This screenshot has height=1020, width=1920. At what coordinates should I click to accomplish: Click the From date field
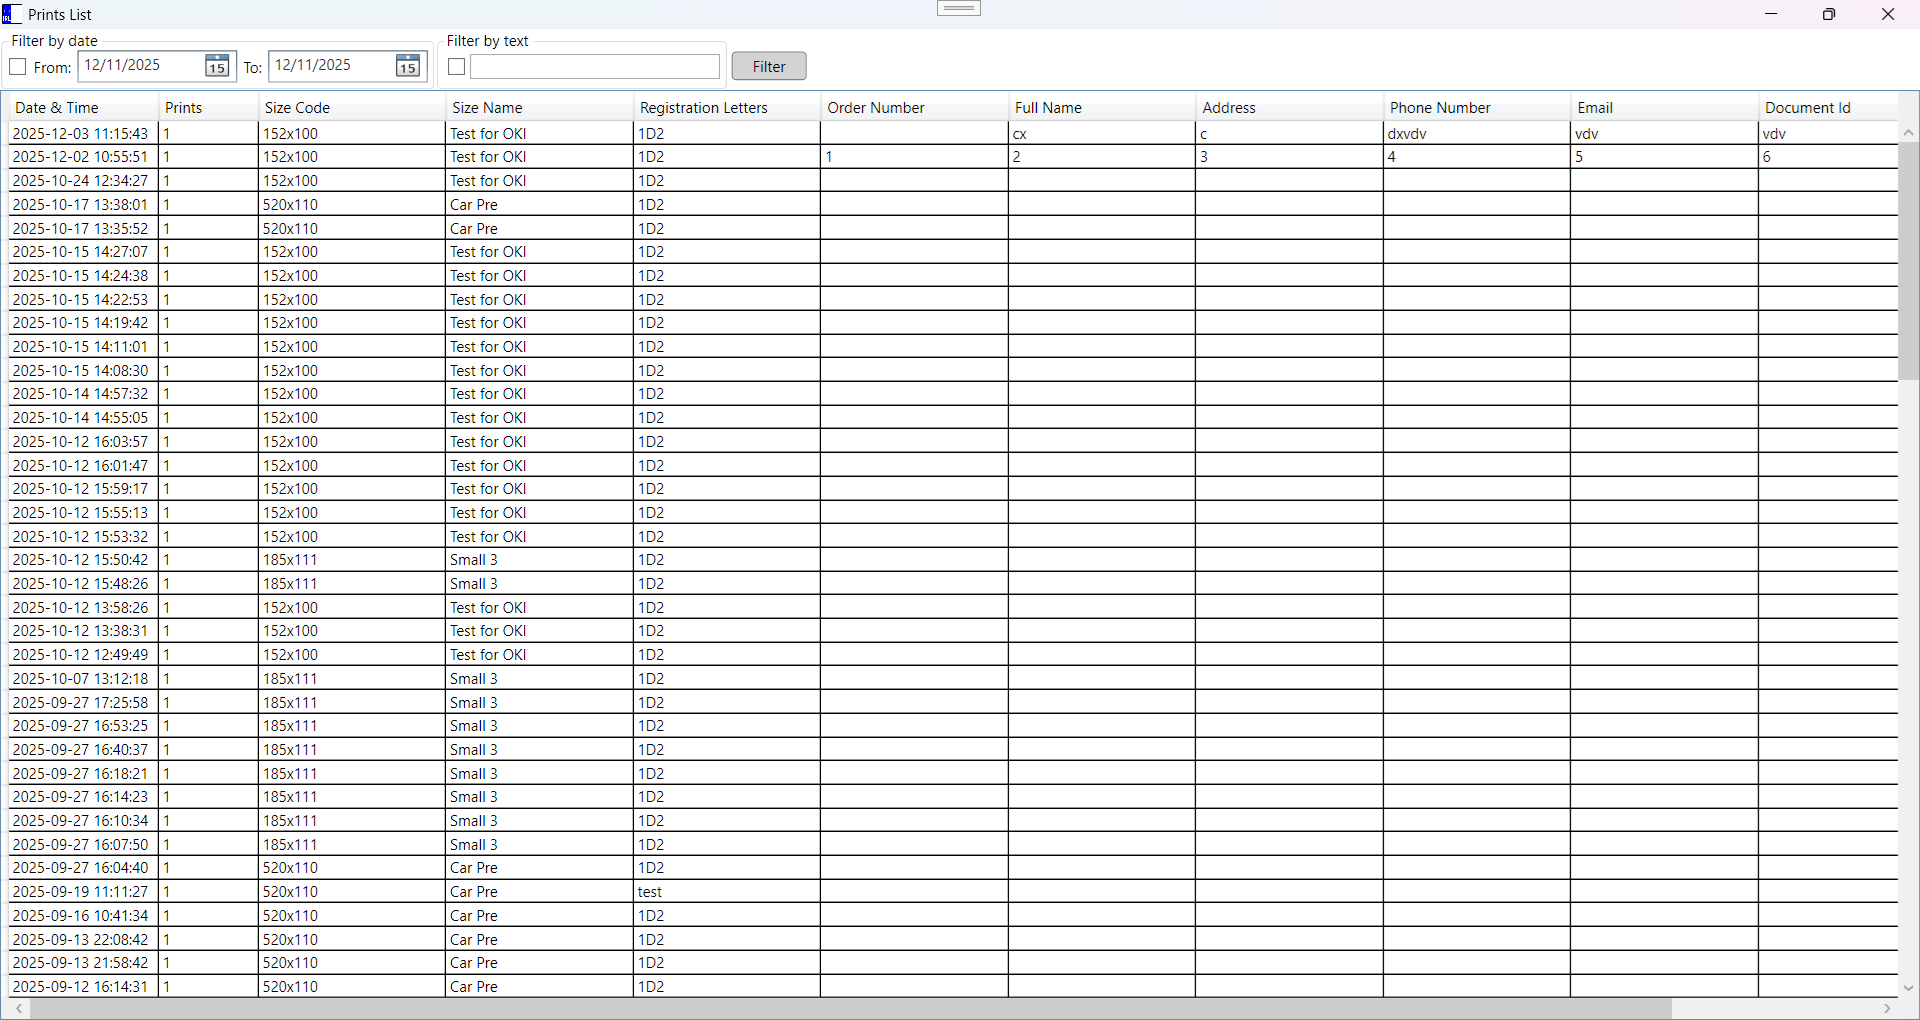140,66
